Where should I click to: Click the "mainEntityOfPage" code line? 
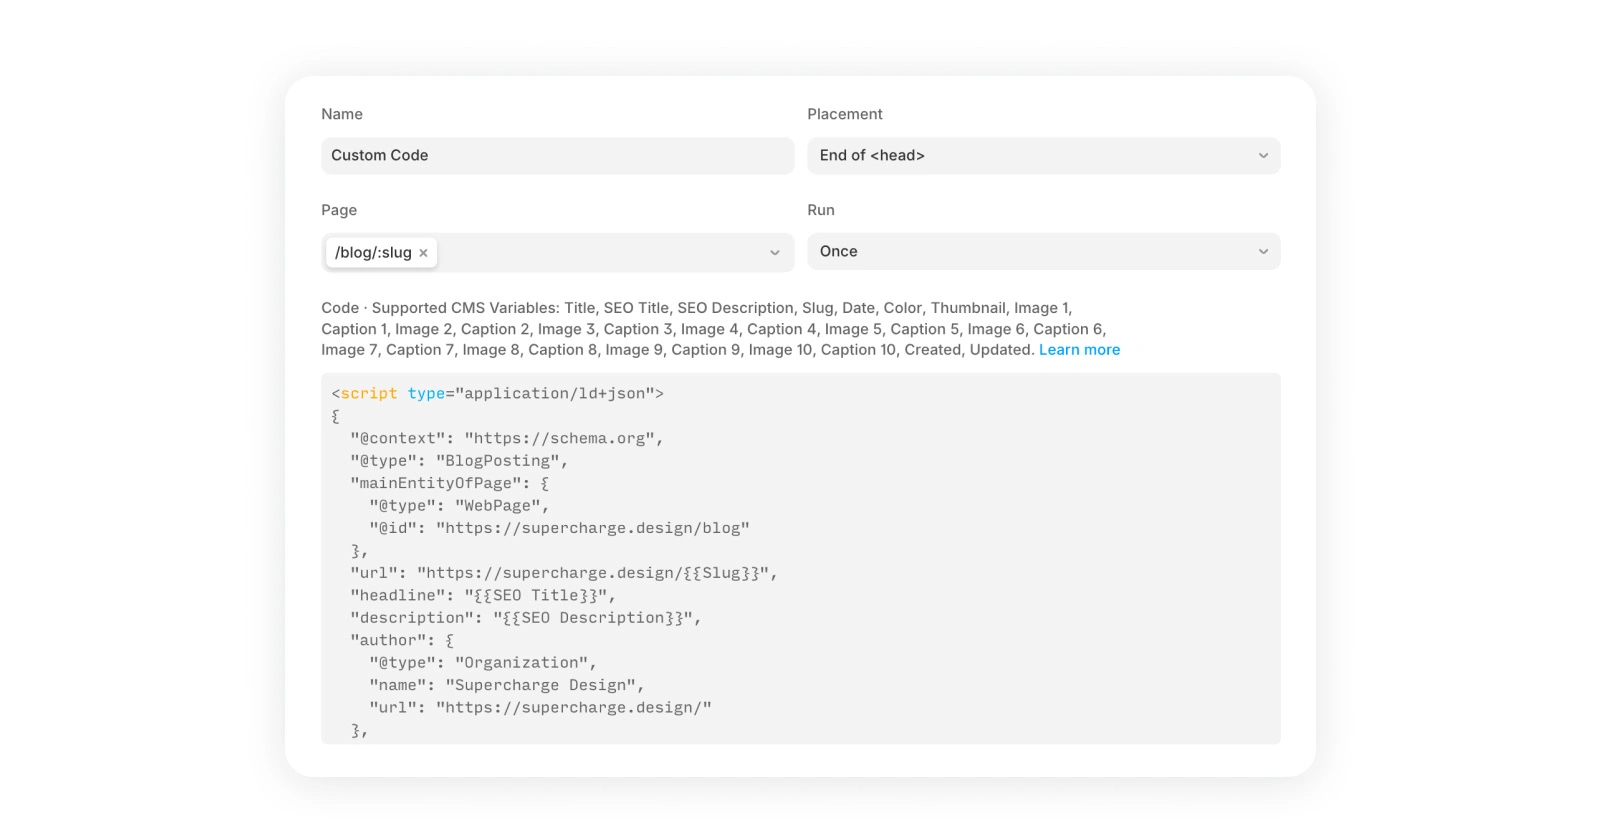(449, 484)
